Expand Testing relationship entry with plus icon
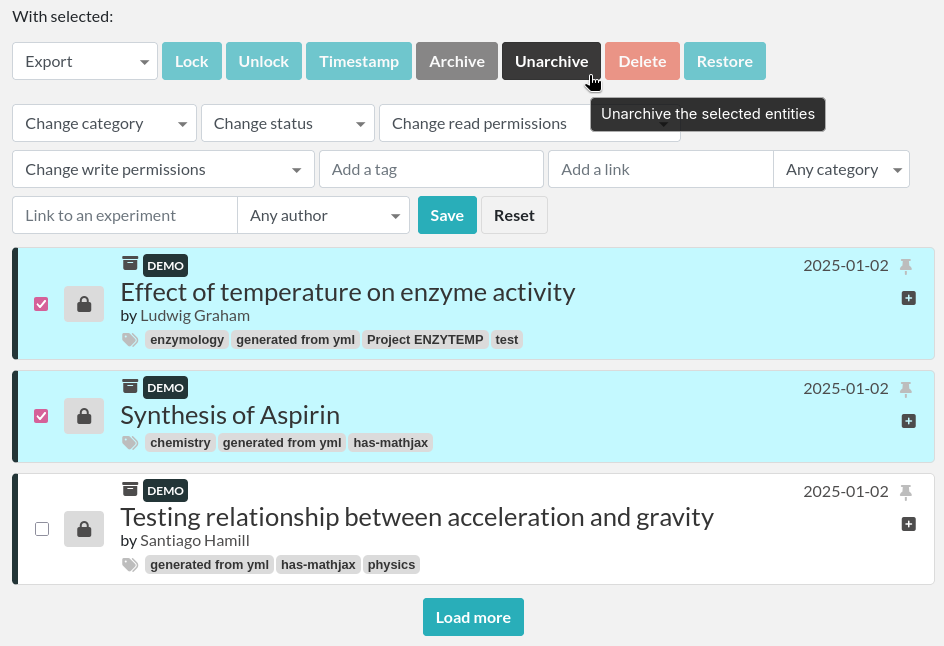Viewport: 944px width, 646px height. [908, 524]
